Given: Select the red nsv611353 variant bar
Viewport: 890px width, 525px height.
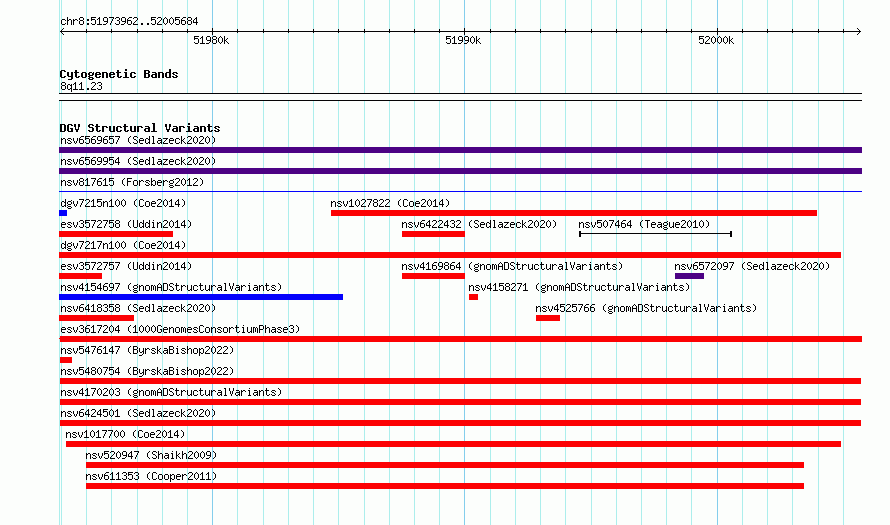Looking at the screenshot, I should point(445,486).
